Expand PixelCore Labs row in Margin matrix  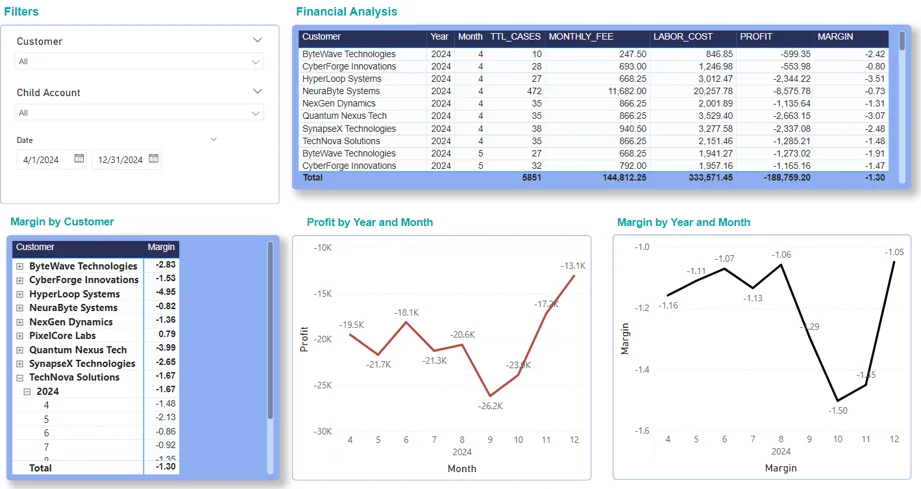19,336
